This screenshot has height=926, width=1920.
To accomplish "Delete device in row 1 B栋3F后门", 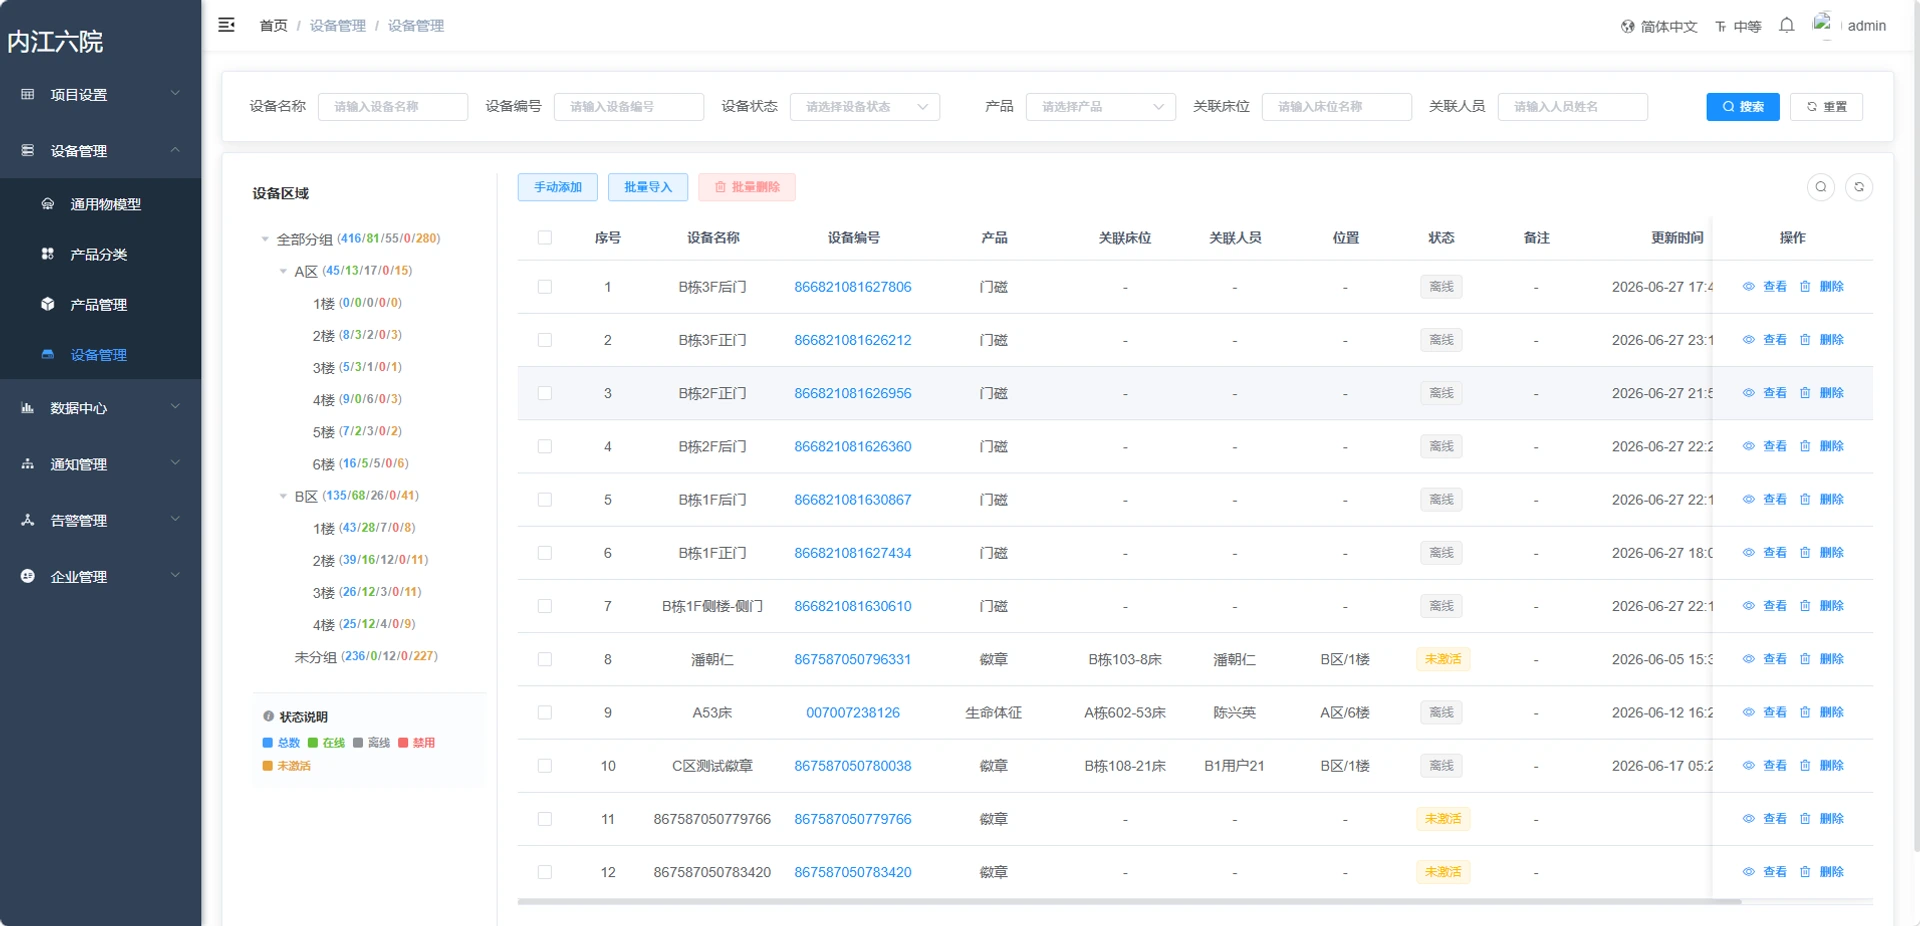I will click(1822, 287).
